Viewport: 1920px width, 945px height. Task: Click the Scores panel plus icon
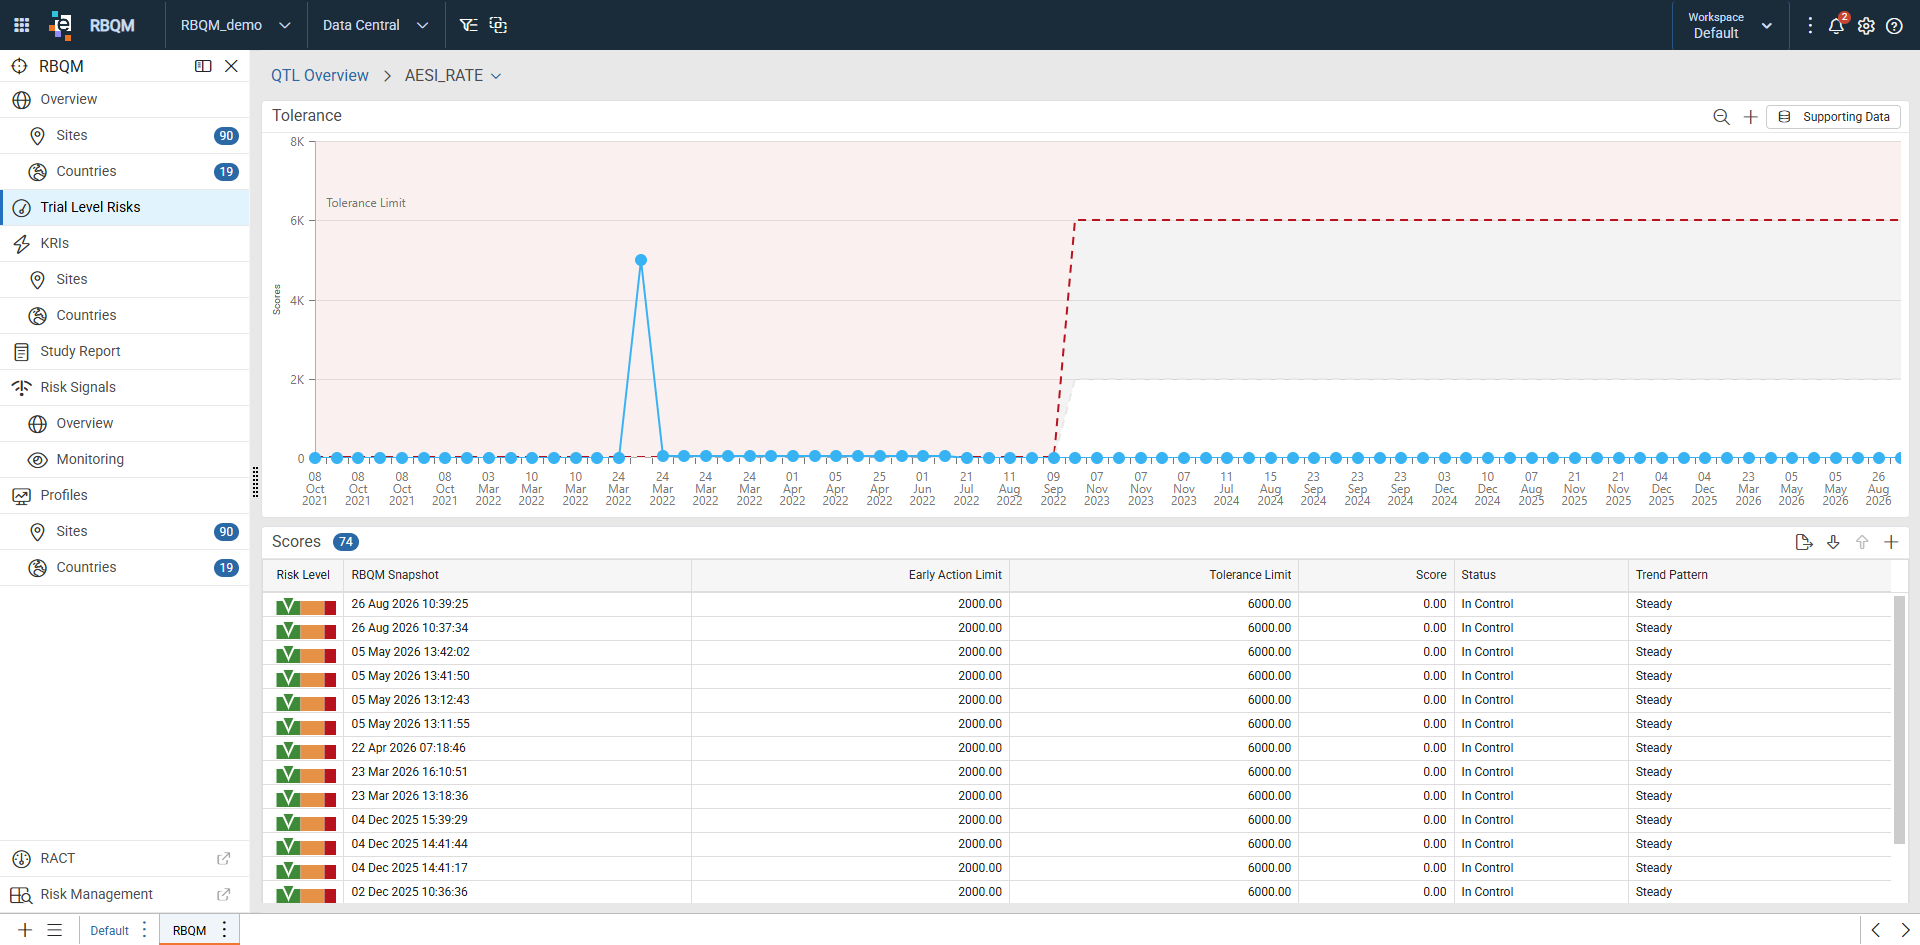[x=1891, y=542]
